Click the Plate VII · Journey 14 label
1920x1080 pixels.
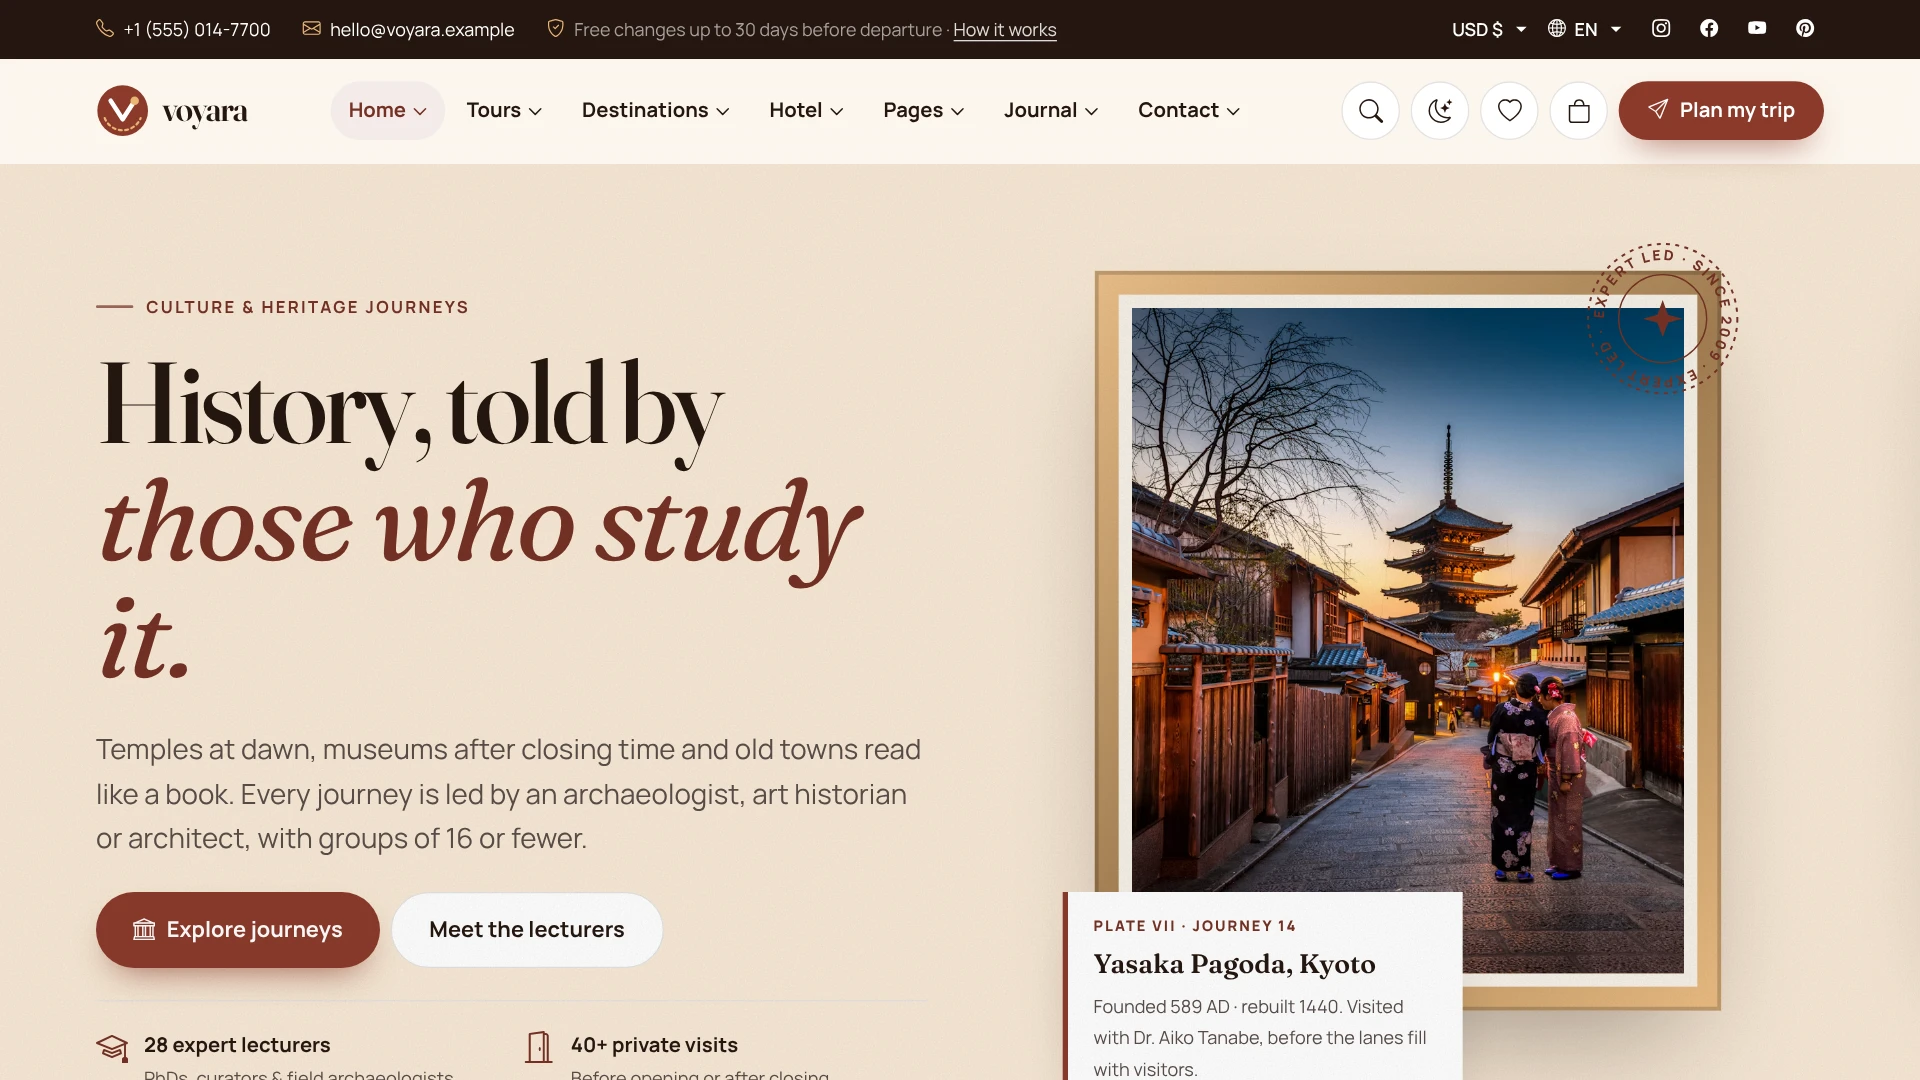1194,926
